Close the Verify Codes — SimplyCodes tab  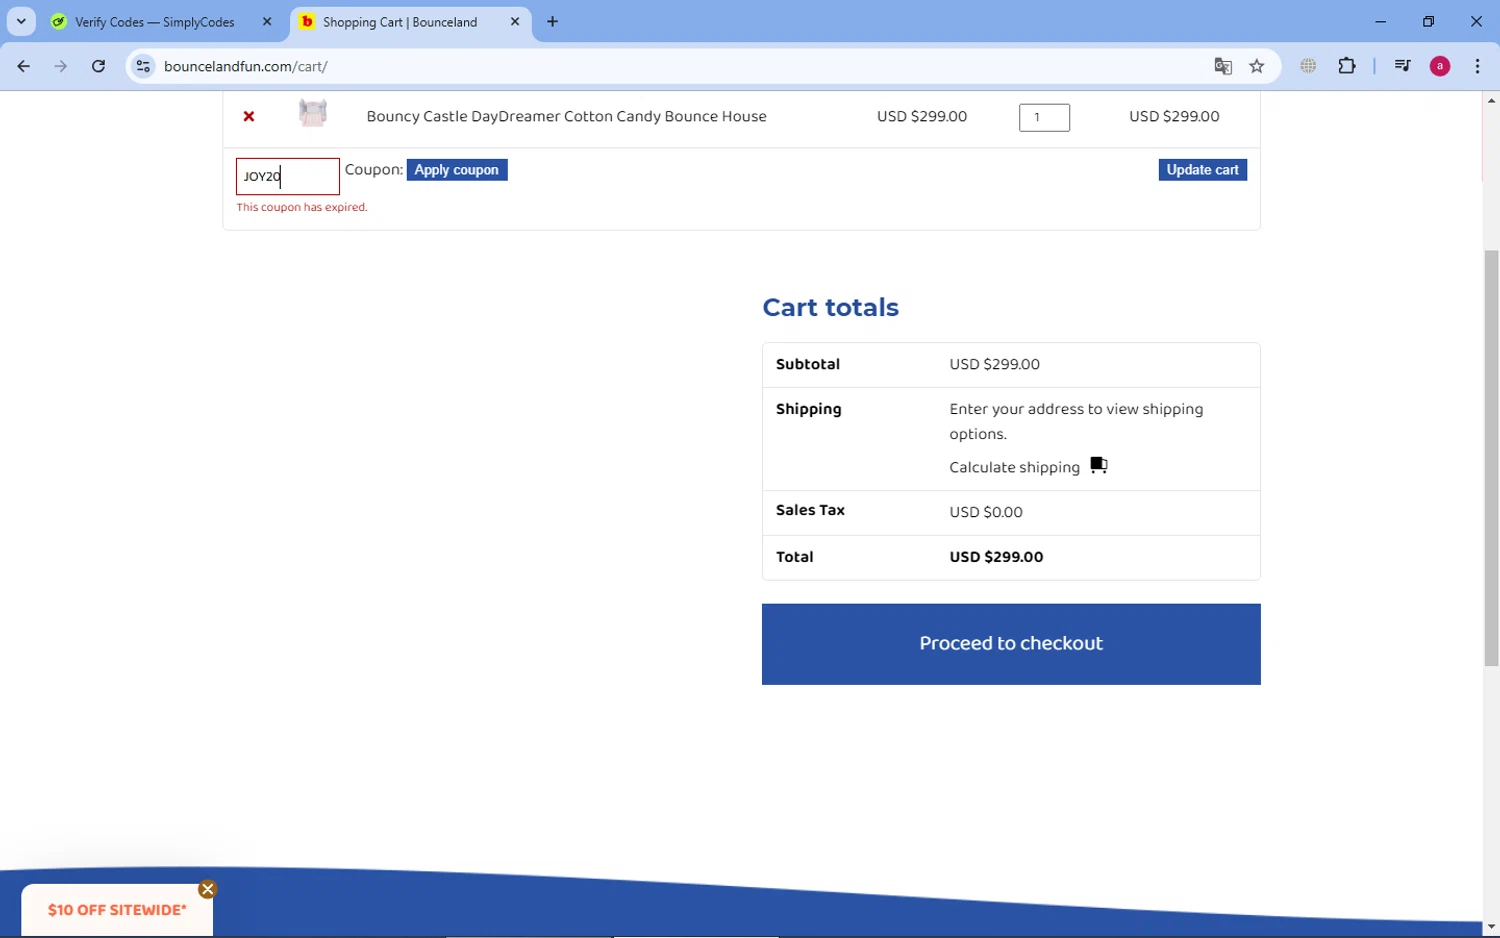pyautogui.click(x=267, y=22)
